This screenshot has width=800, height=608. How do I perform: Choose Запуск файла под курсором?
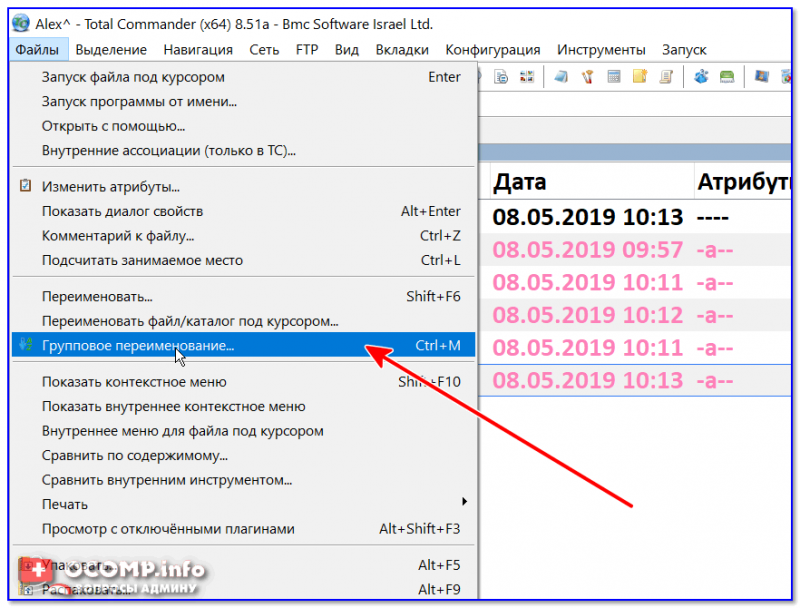pos(243,77)
